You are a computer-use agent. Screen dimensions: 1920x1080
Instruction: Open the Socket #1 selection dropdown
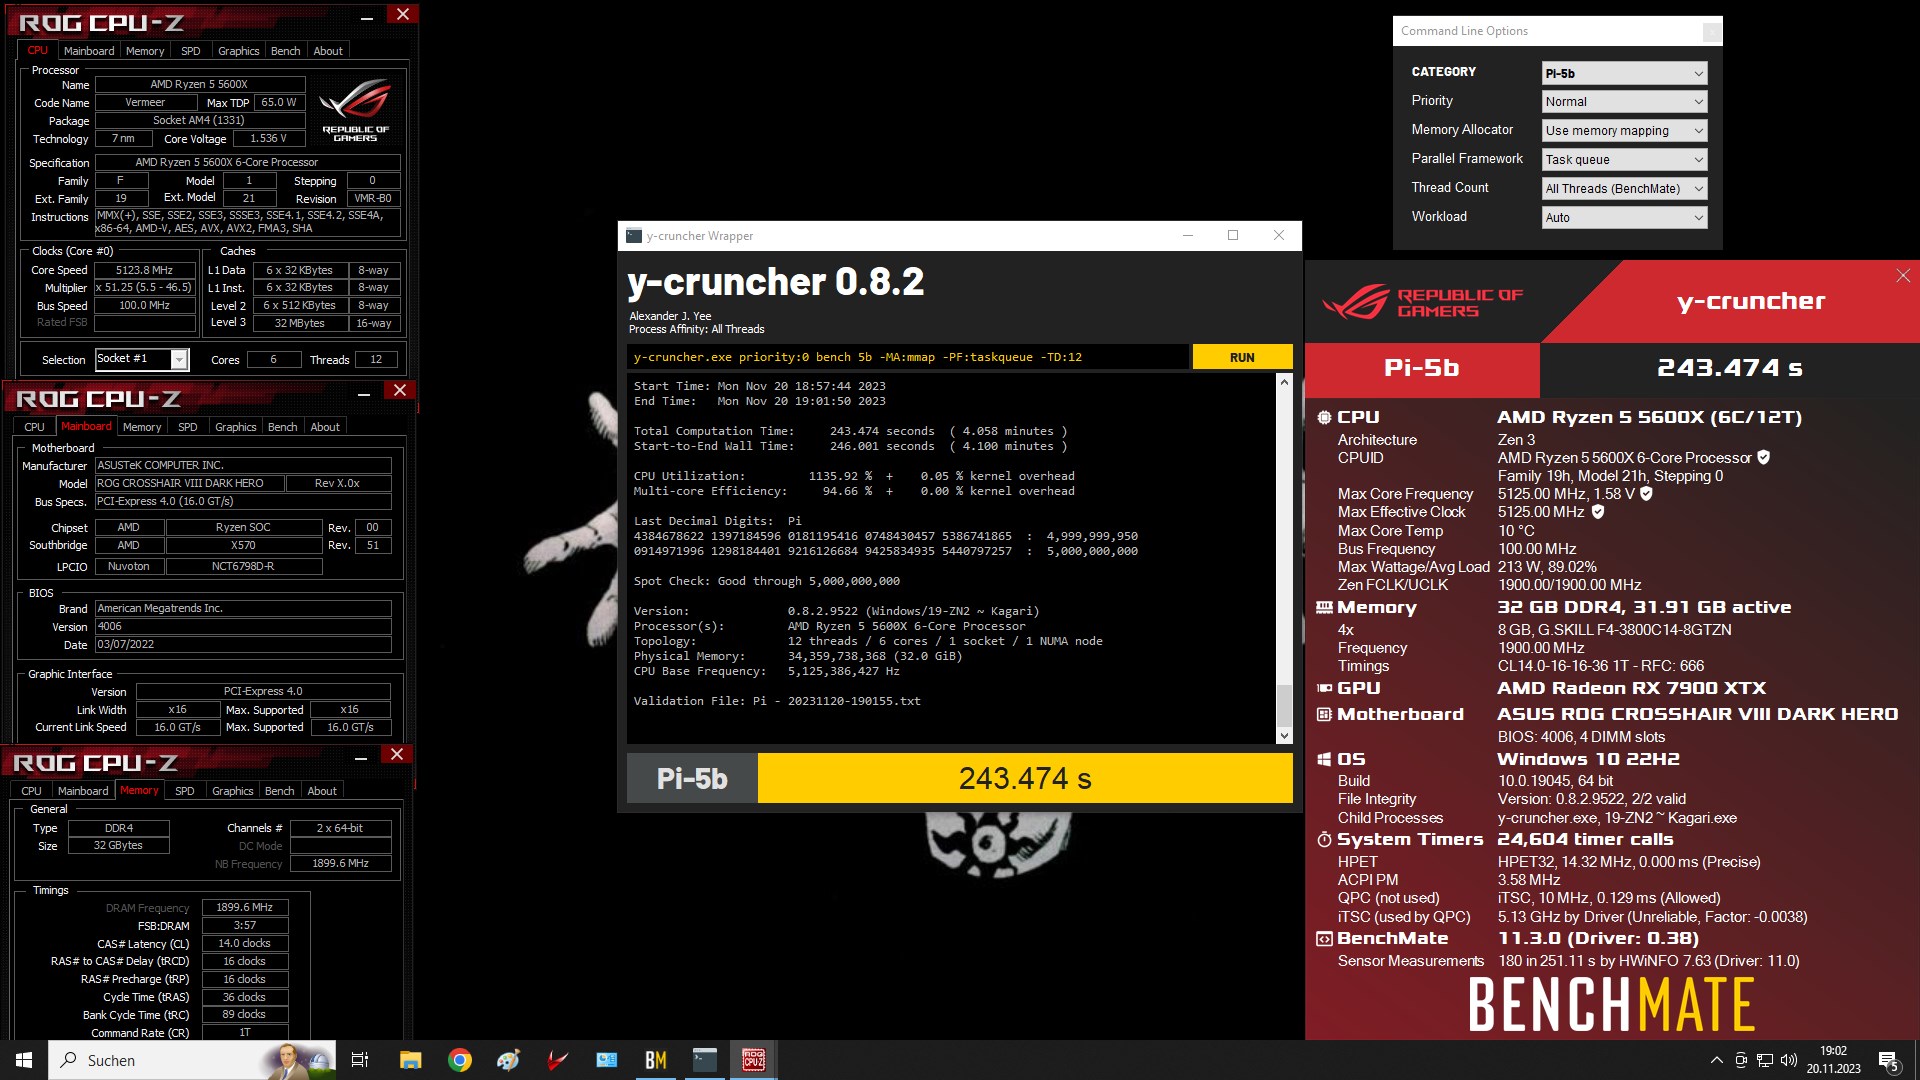pyautogui.click(x=141, y=359)
